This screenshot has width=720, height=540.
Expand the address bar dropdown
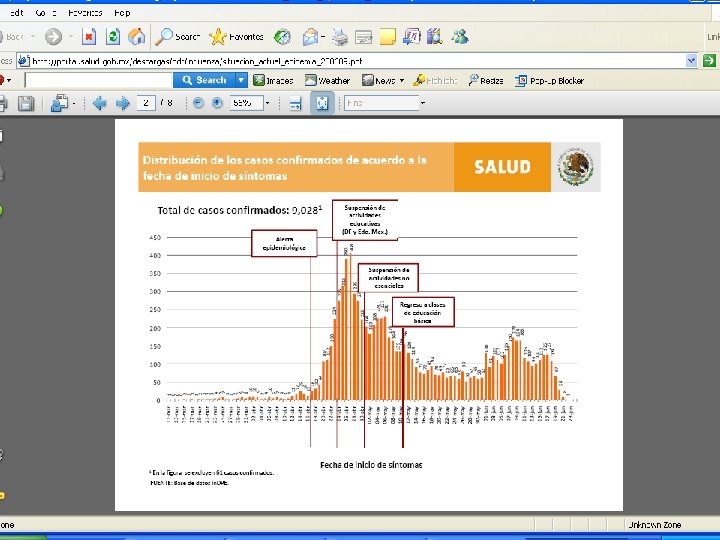tap(691, 61)
